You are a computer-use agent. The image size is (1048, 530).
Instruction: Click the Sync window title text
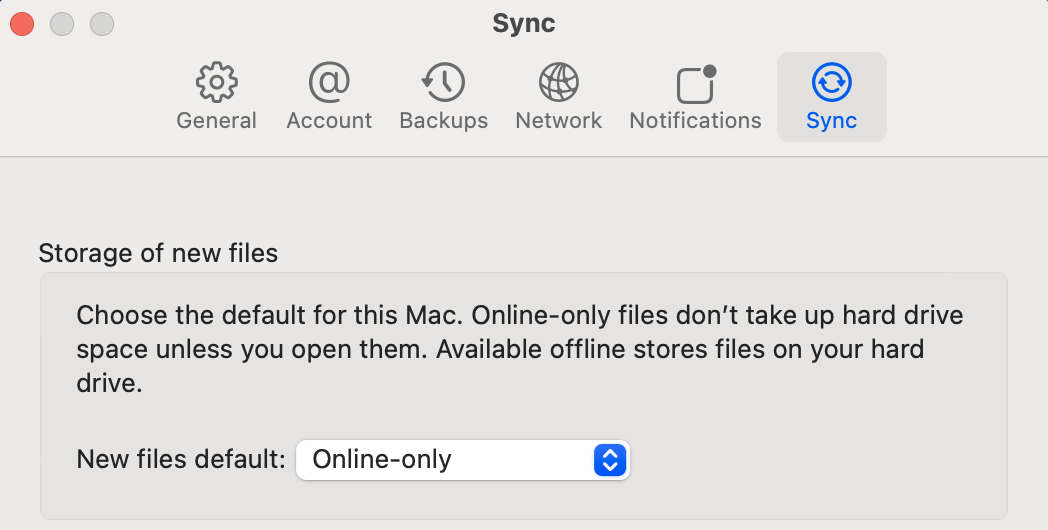[x=524, y=23]
